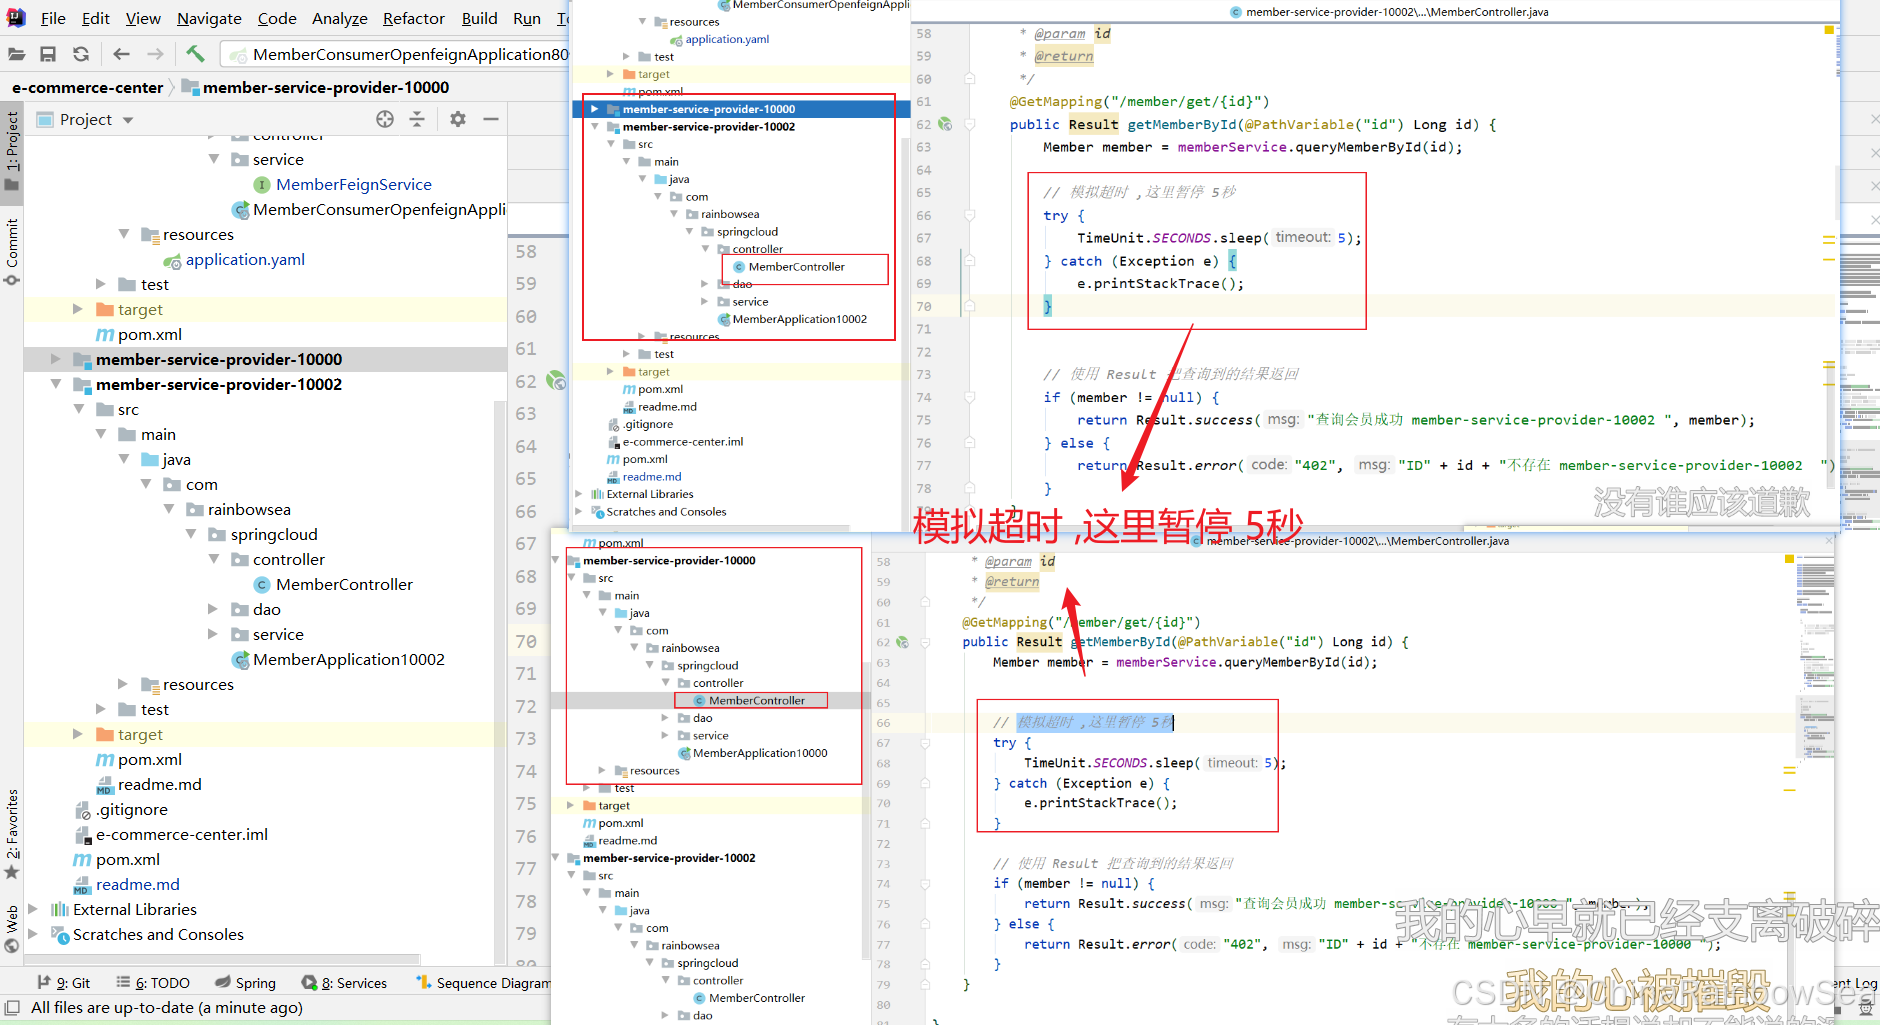Click gutter icon on line 62 in lower screenshot

click(x=901, y=642)
